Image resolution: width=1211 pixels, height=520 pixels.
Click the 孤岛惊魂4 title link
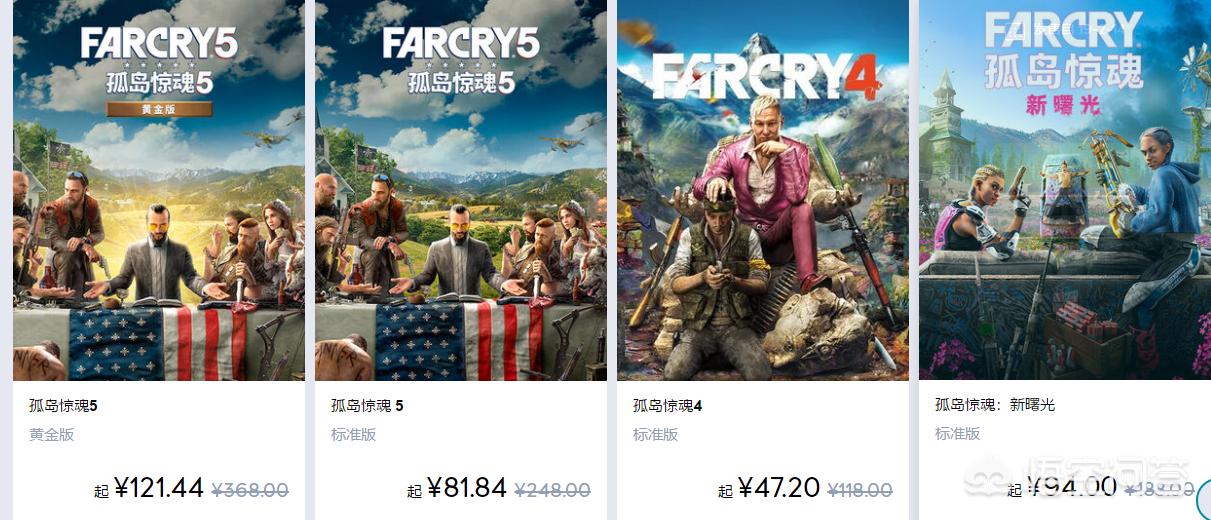pos(668,406)
